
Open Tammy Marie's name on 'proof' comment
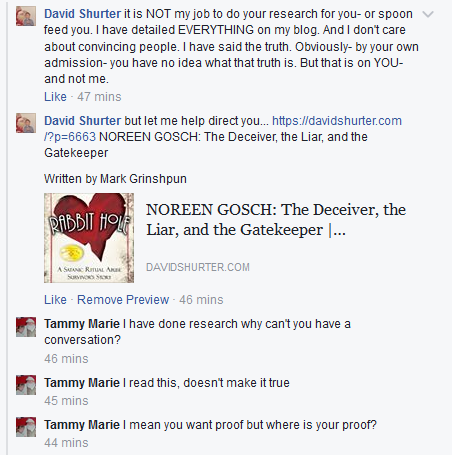[82, 425]
